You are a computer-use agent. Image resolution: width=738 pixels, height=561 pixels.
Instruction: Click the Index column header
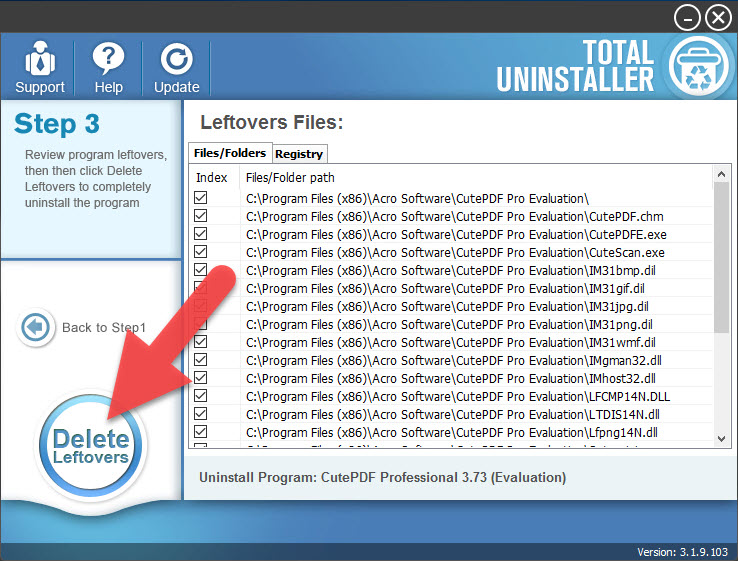(x=211, y=177)
